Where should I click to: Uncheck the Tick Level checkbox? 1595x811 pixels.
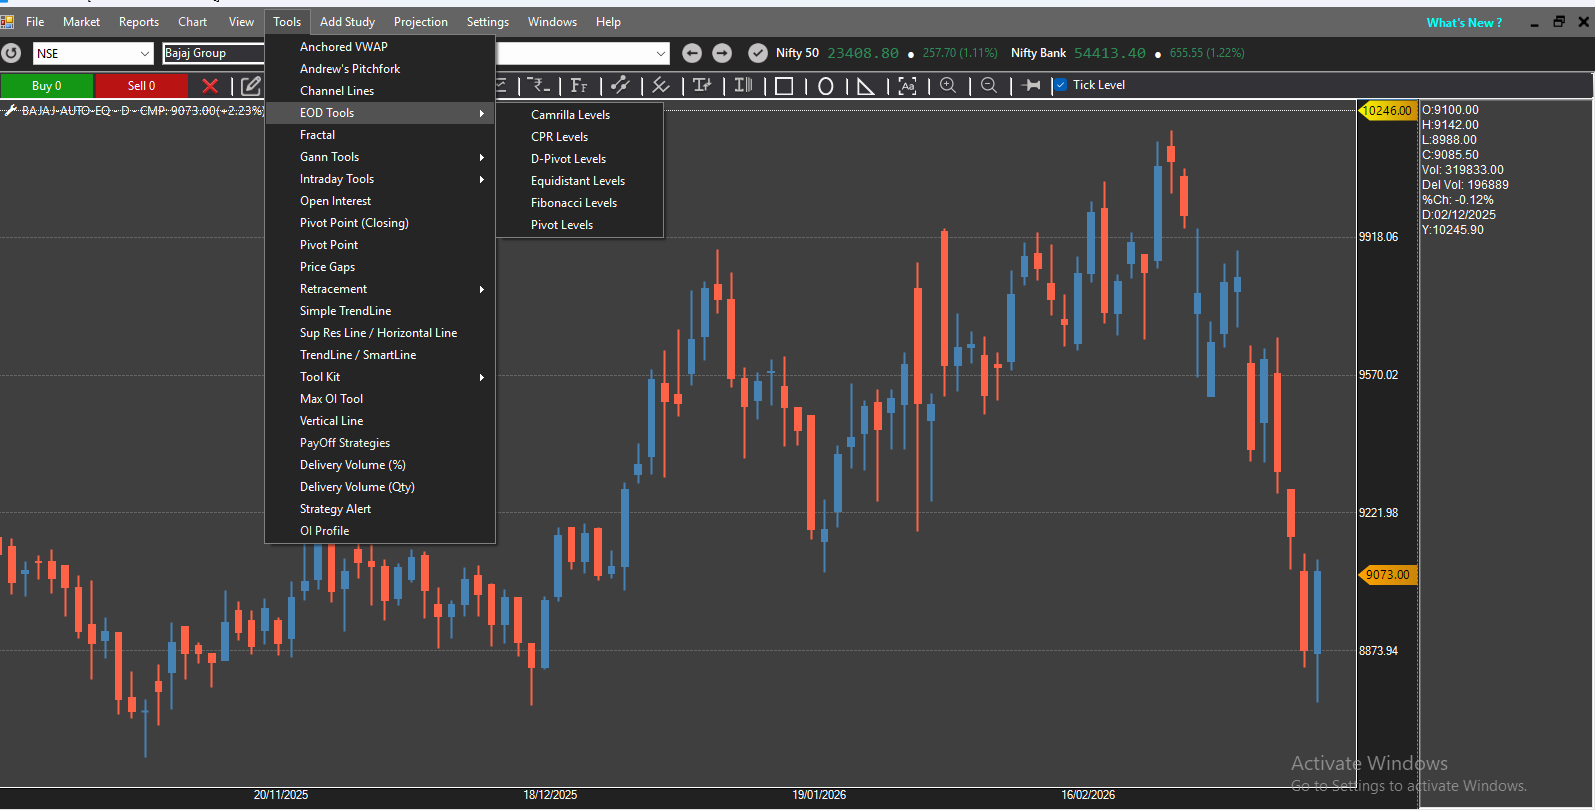pos(1061,85)
